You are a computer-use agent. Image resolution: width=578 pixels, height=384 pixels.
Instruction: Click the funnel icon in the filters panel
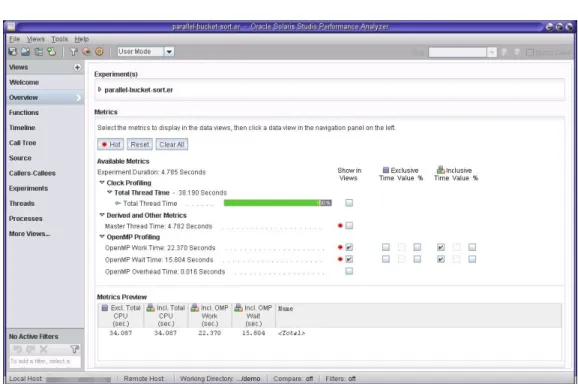(x=74, y=349)
